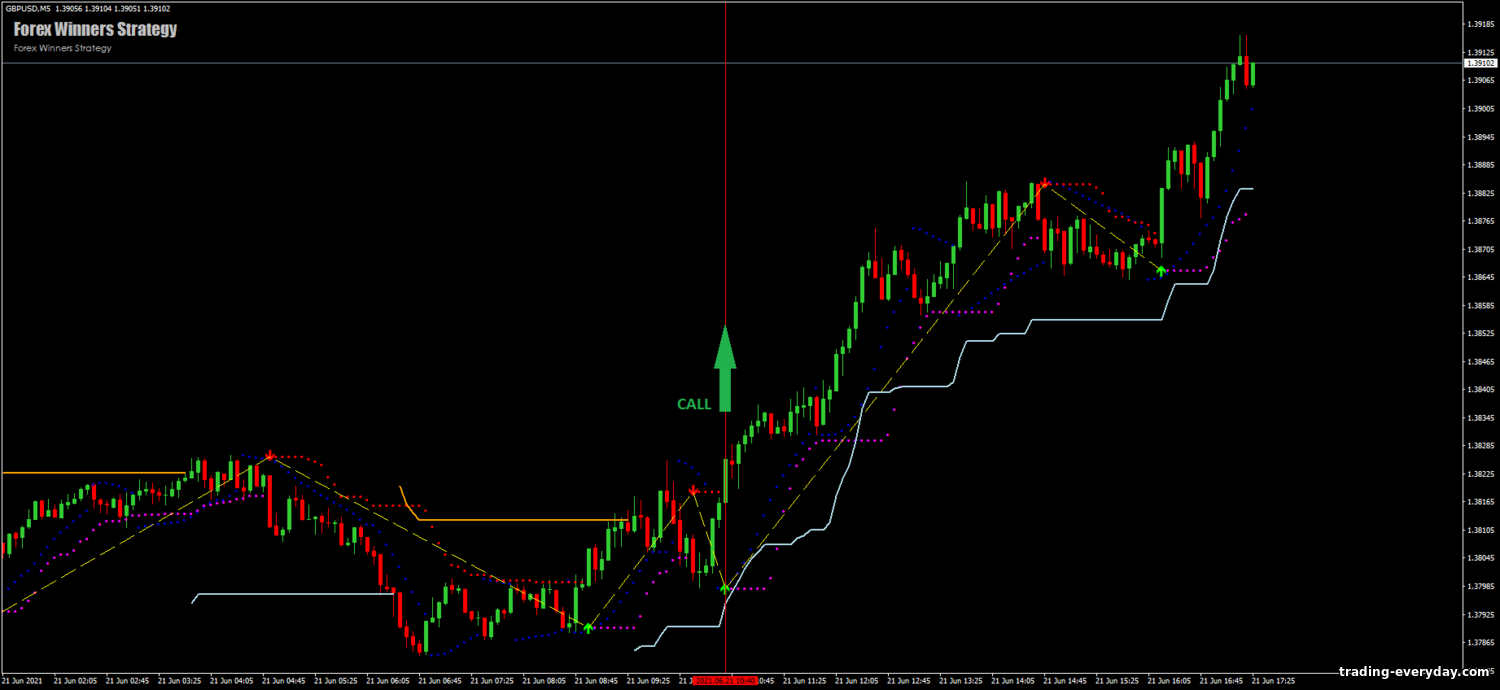Click the red sell cross near 04:45
The image size is (1500, 690).
(269, 456)
